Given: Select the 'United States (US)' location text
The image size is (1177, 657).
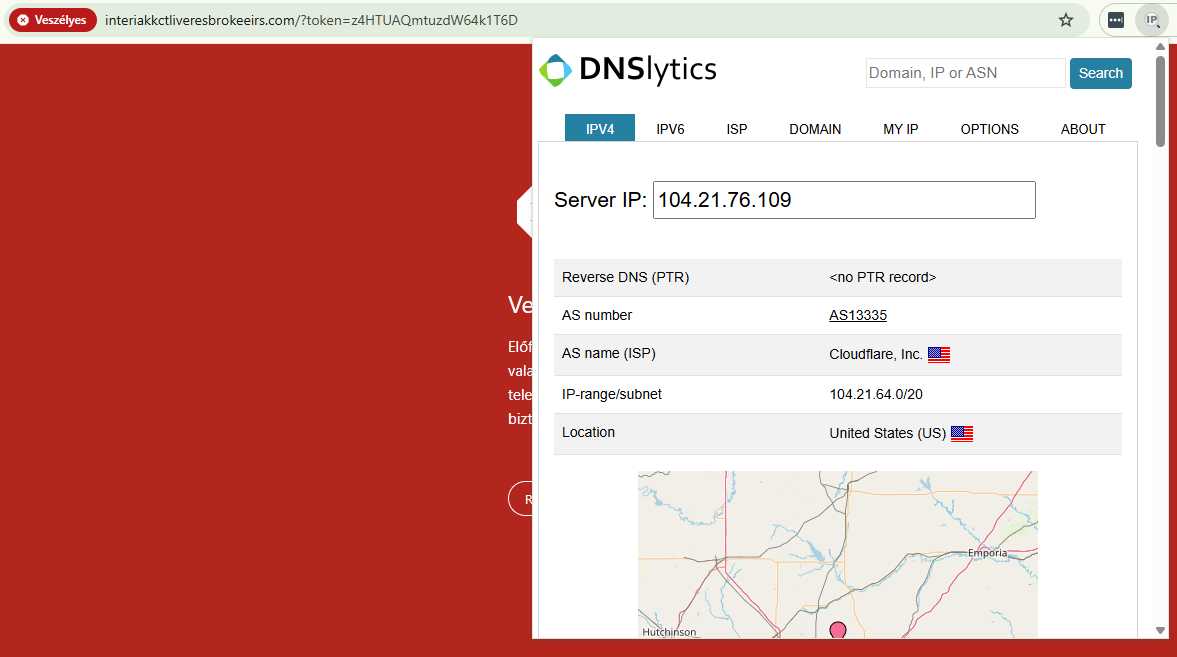Looking at the screenshot, I should (x=887, y=433).
